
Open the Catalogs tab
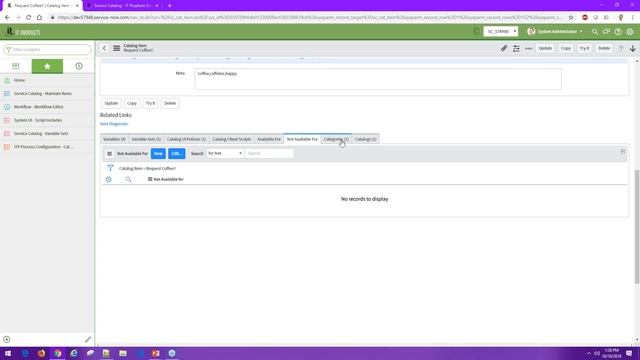pyautogui.click(x=365, y=139)
